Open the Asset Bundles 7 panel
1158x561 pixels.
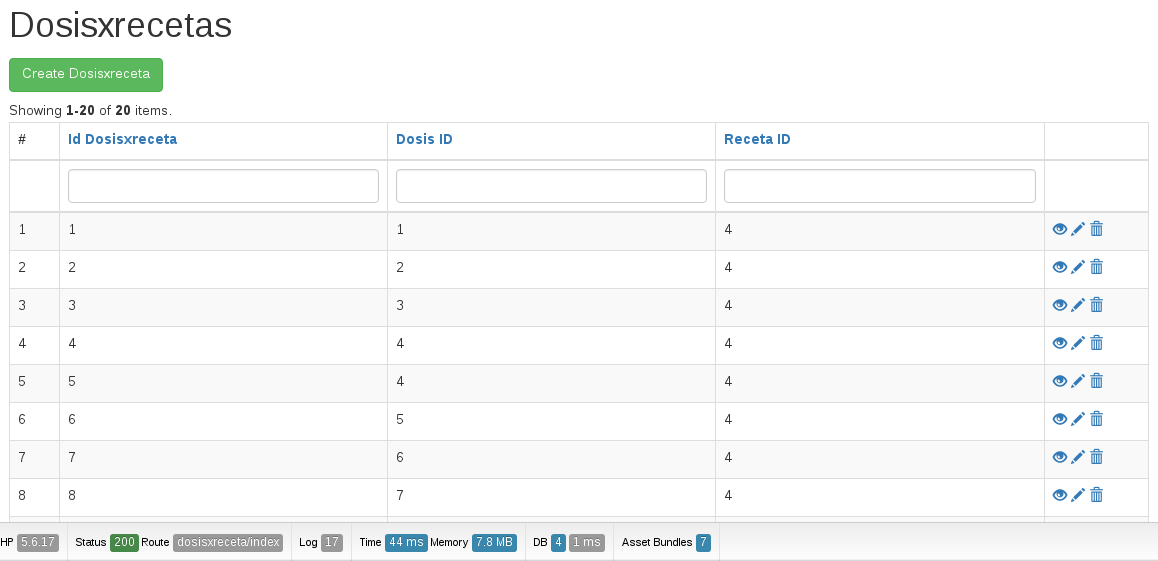click(x=666, y=542)
